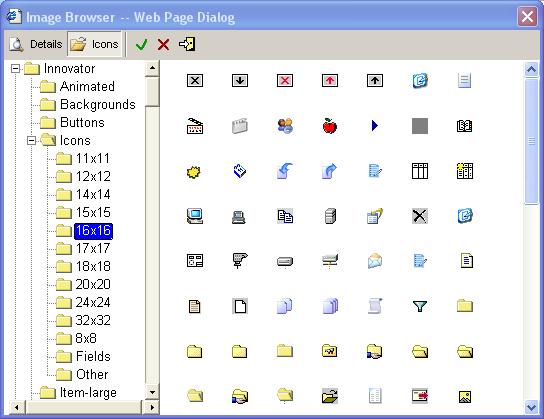The image size is (544, 419).
Task: Open the Fields folder
Action: tap(93, 356)
